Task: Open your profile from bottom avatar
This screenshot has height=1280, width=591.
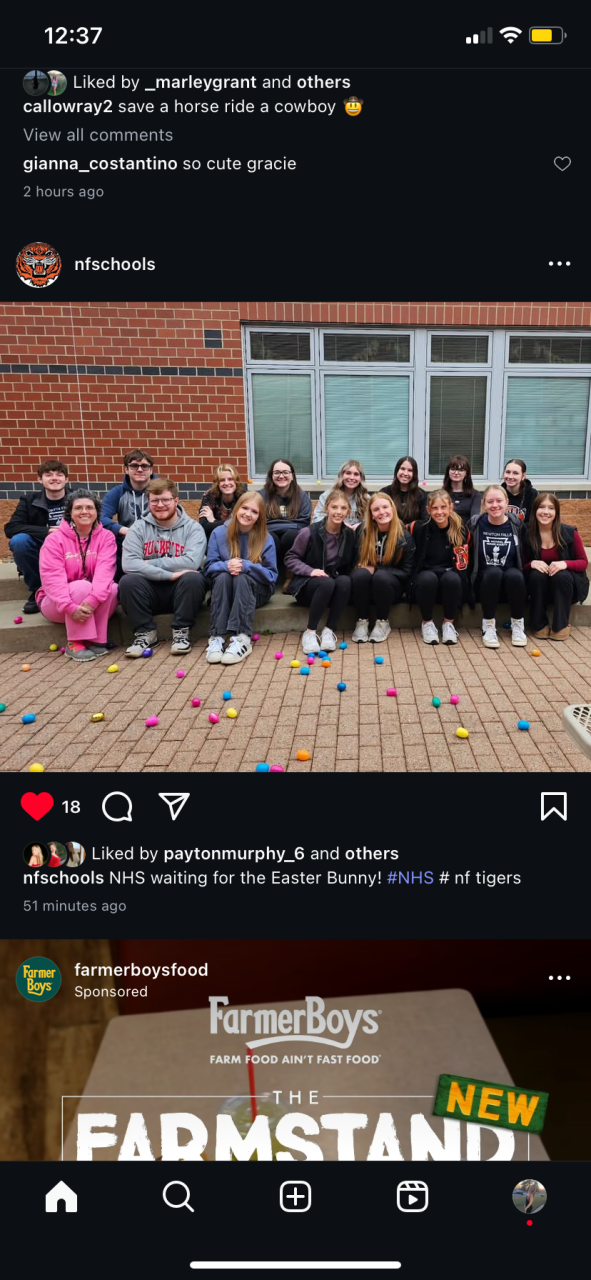Action: (x=529, y=1196)
